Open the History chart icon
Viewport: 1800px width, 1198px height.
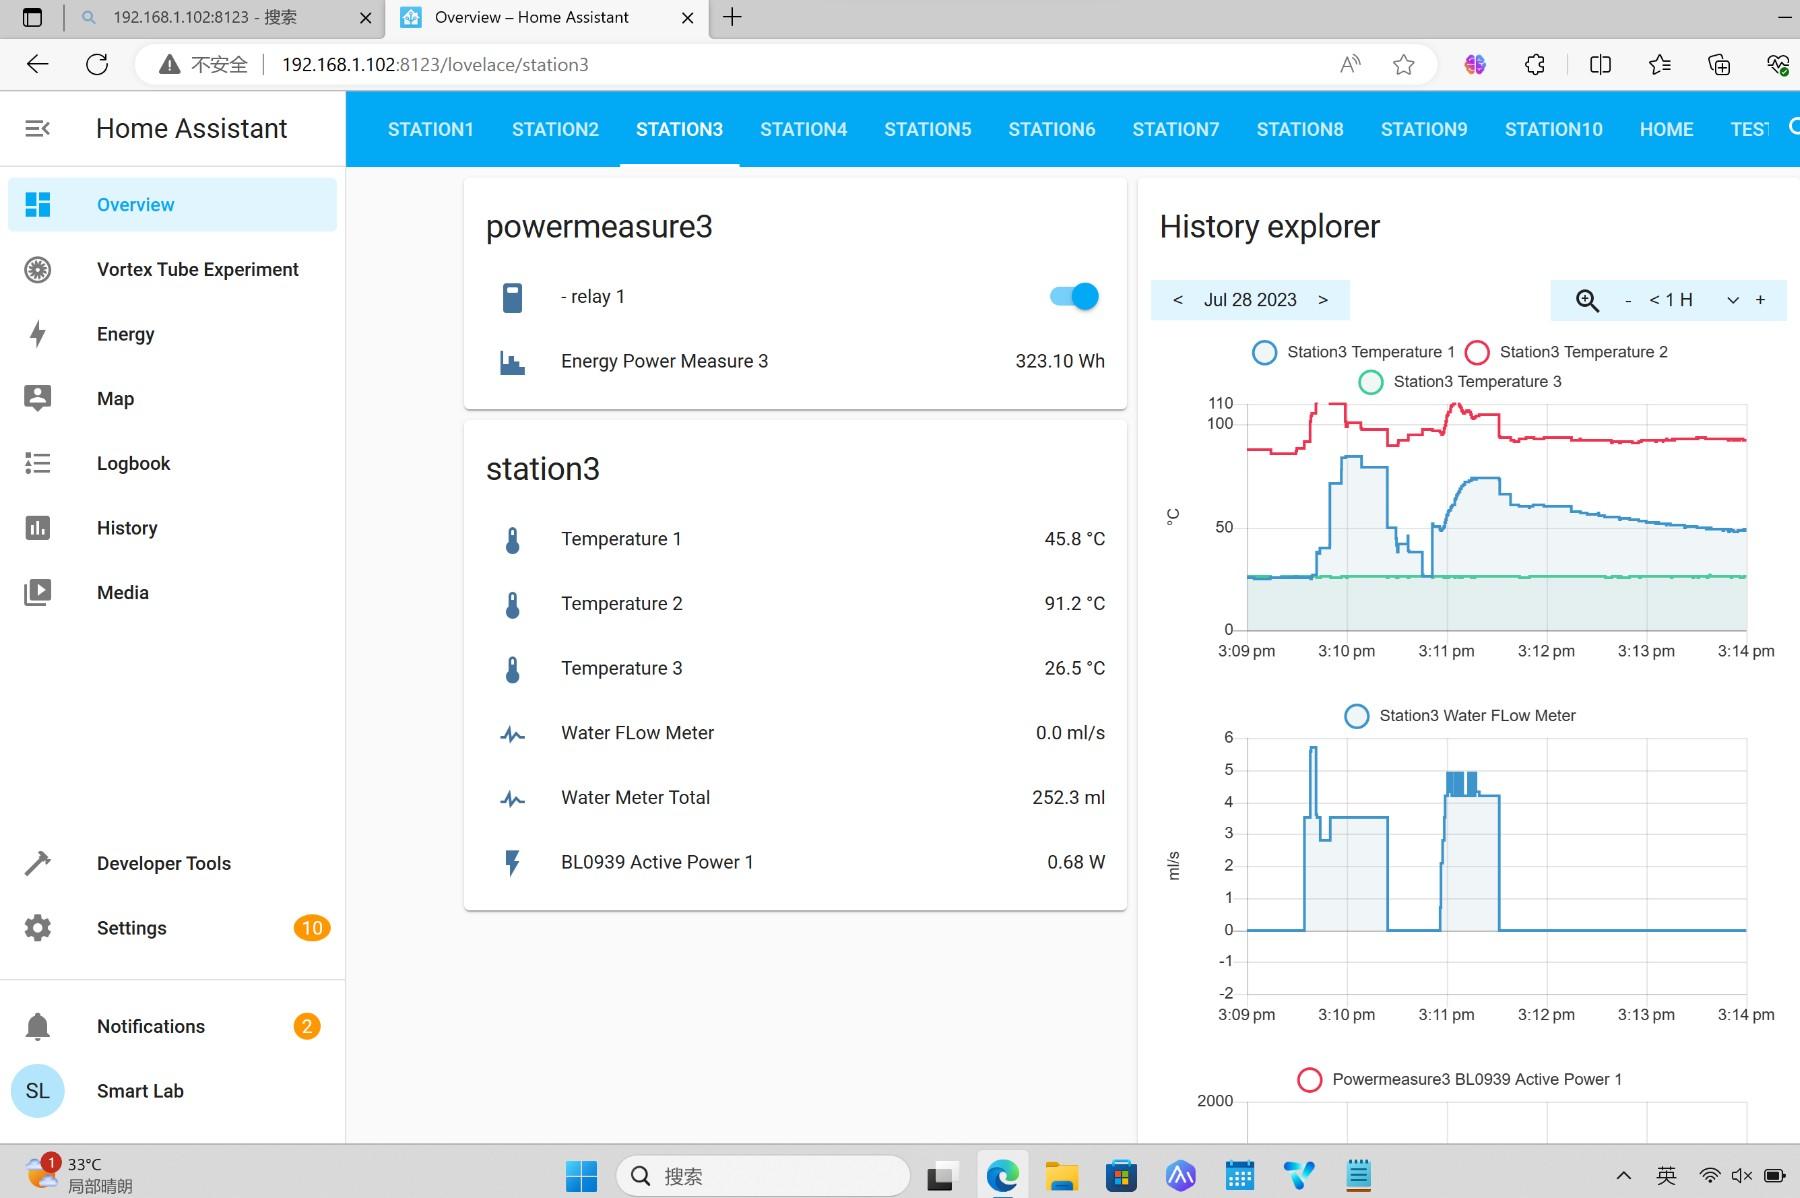coord(38,528)
